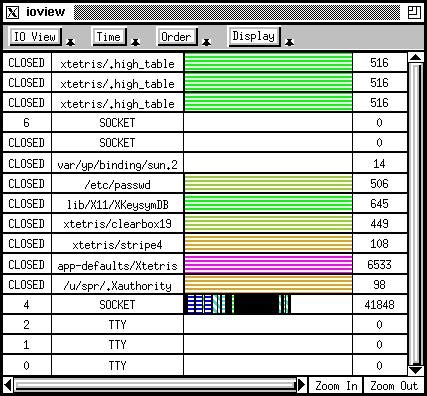Viewport: 427px width, 396px height.
Task: Click the left arrow of horizontal scrollbar
Action: 8,385
